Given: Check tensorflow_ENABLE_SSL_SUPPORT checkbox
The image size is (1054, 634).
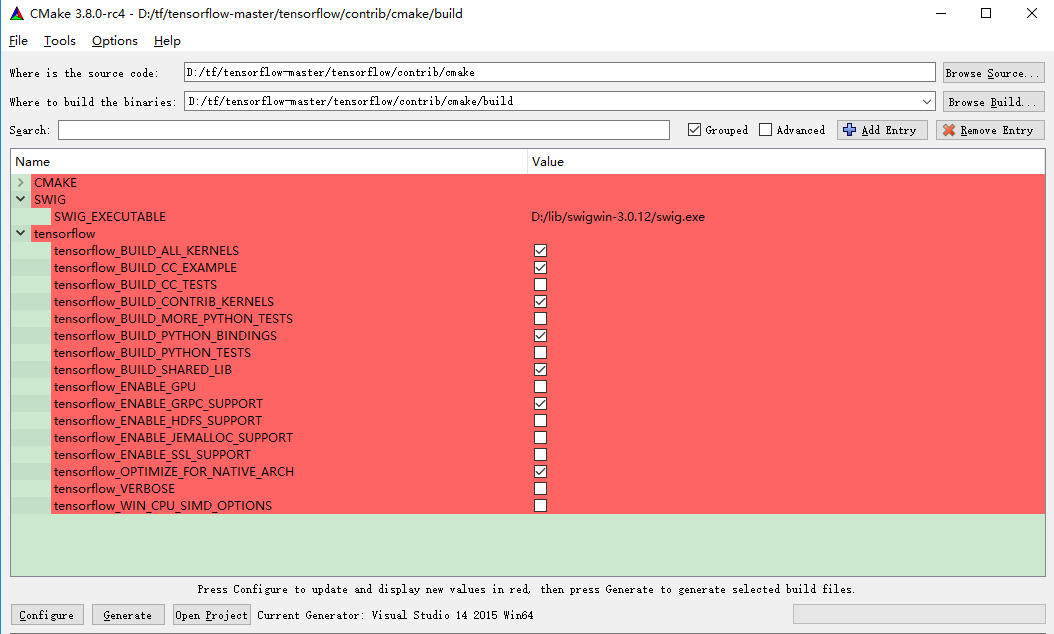Looking at the screenshot, I should click(540, 454).
